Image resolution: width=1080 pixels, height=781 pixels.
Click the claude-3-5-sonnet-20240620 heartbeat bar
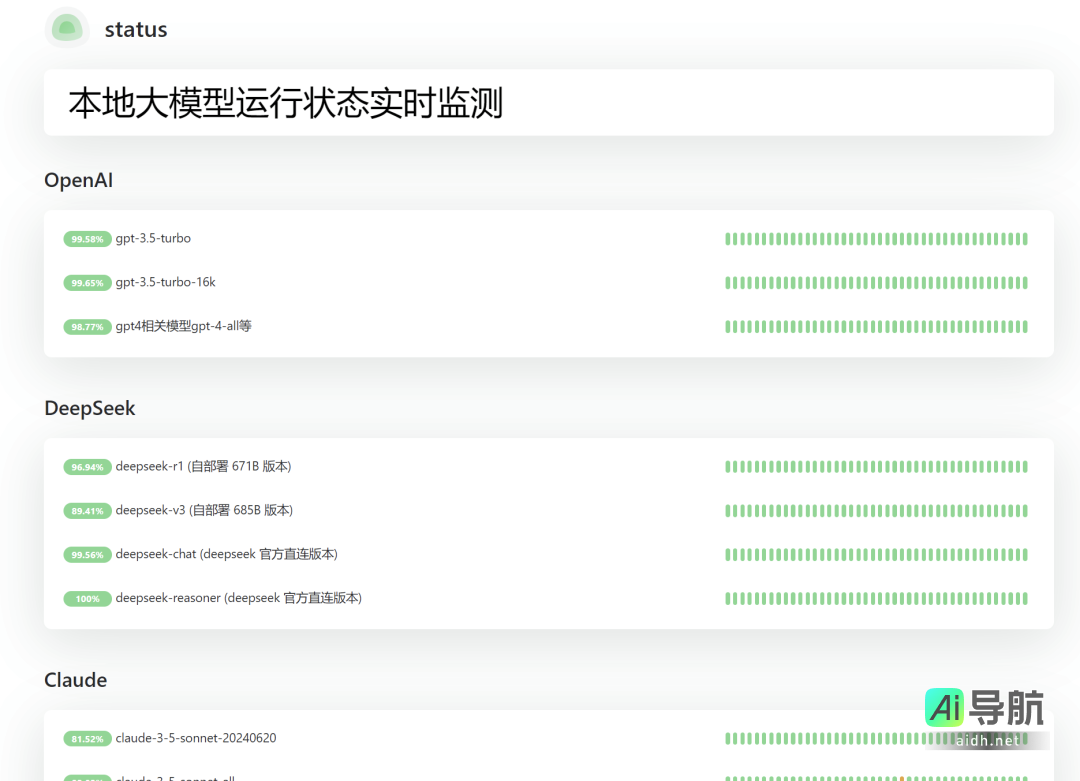876,739
